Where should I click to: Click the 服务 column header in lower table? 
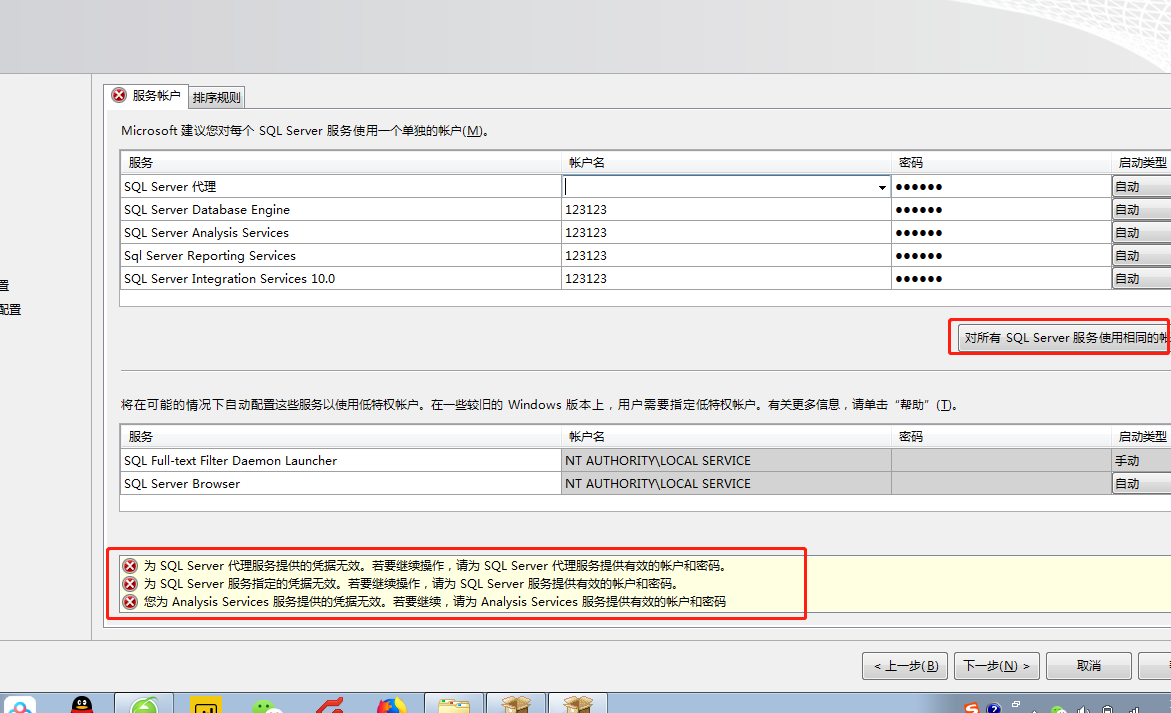[x=341, y=437]
